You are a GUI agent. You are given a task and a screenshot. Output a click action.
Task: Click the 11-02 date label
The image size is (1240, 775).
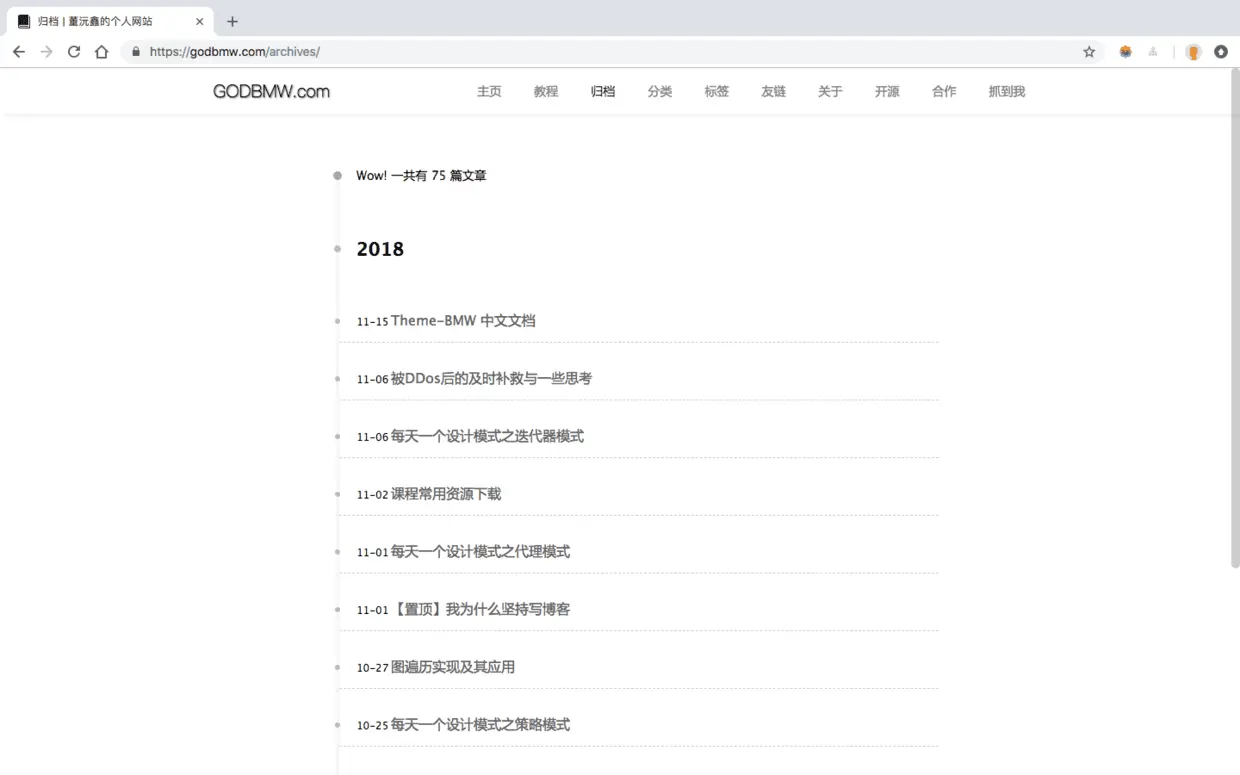pos(372,495)
